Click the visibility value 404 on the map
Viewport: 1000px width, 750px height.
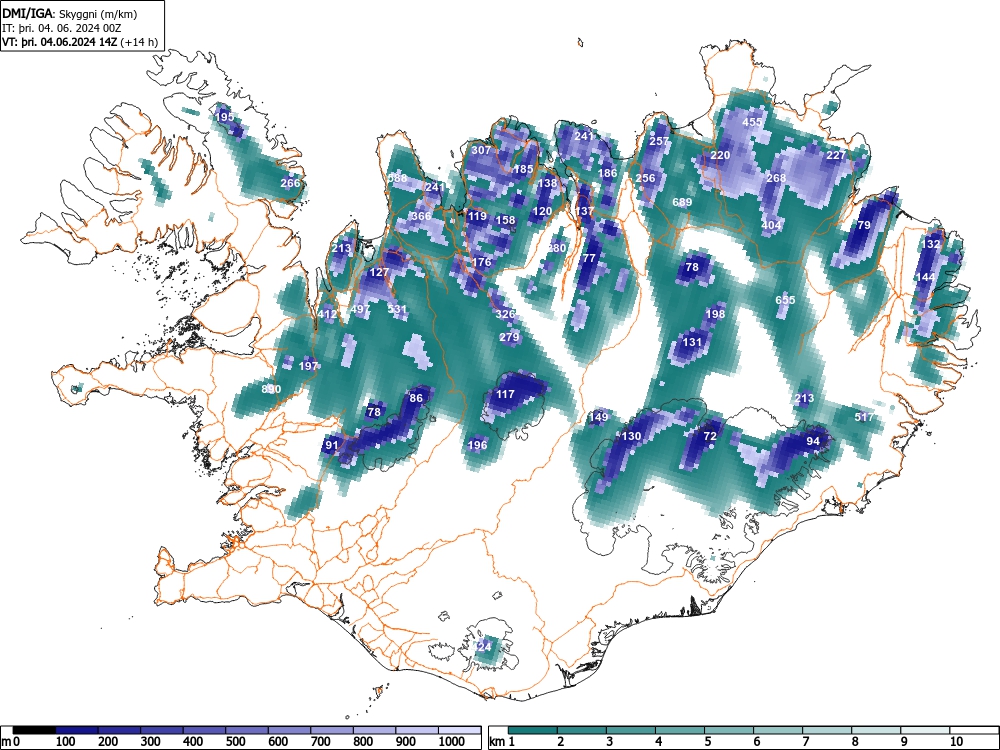pos(771,225)
